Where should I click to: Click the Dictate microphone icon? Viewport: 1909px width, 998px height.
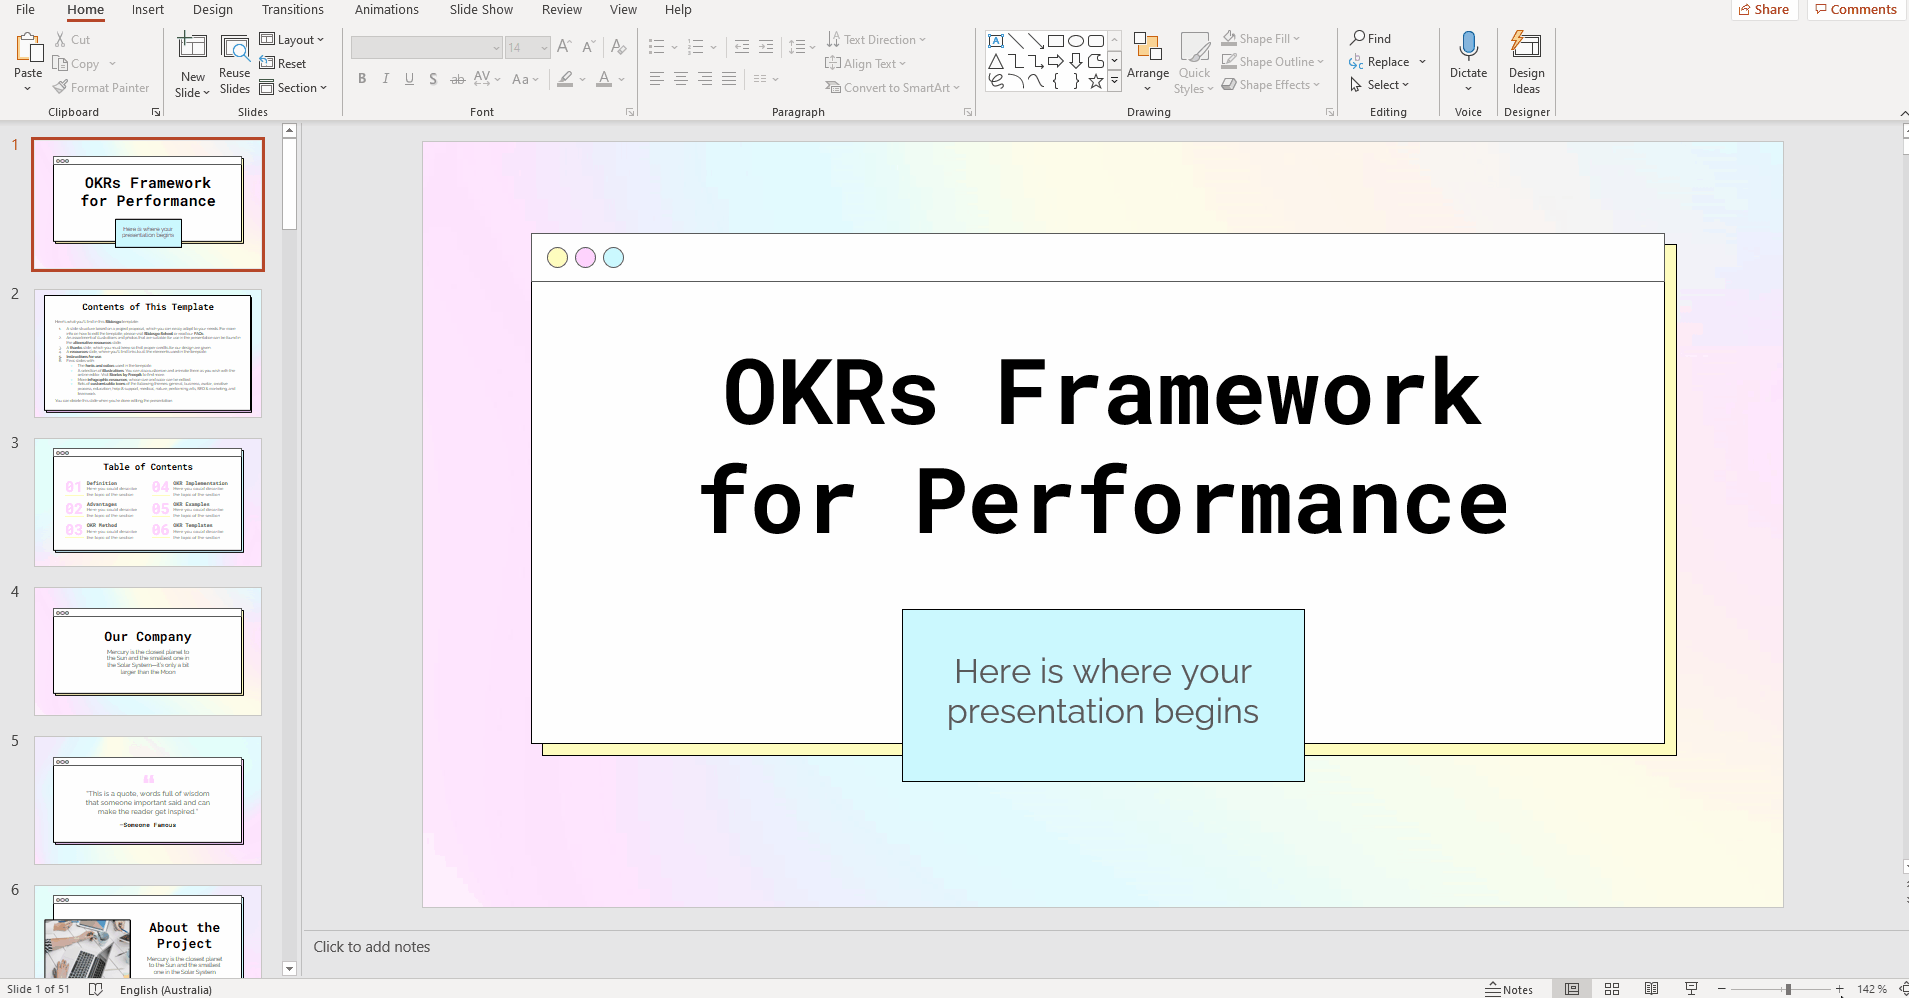tap(1467, 45)
